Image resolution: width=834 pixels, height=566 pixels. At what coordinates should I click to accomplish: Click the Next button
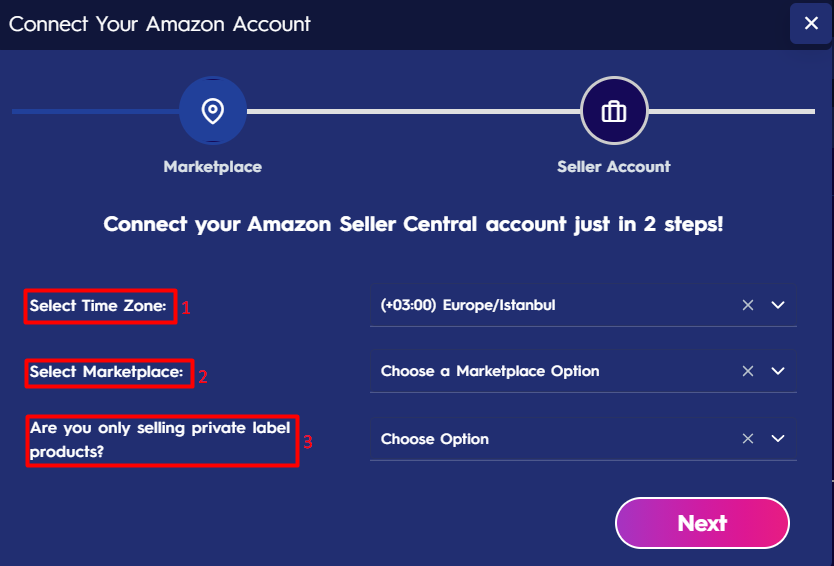click(x=702, y=523)
